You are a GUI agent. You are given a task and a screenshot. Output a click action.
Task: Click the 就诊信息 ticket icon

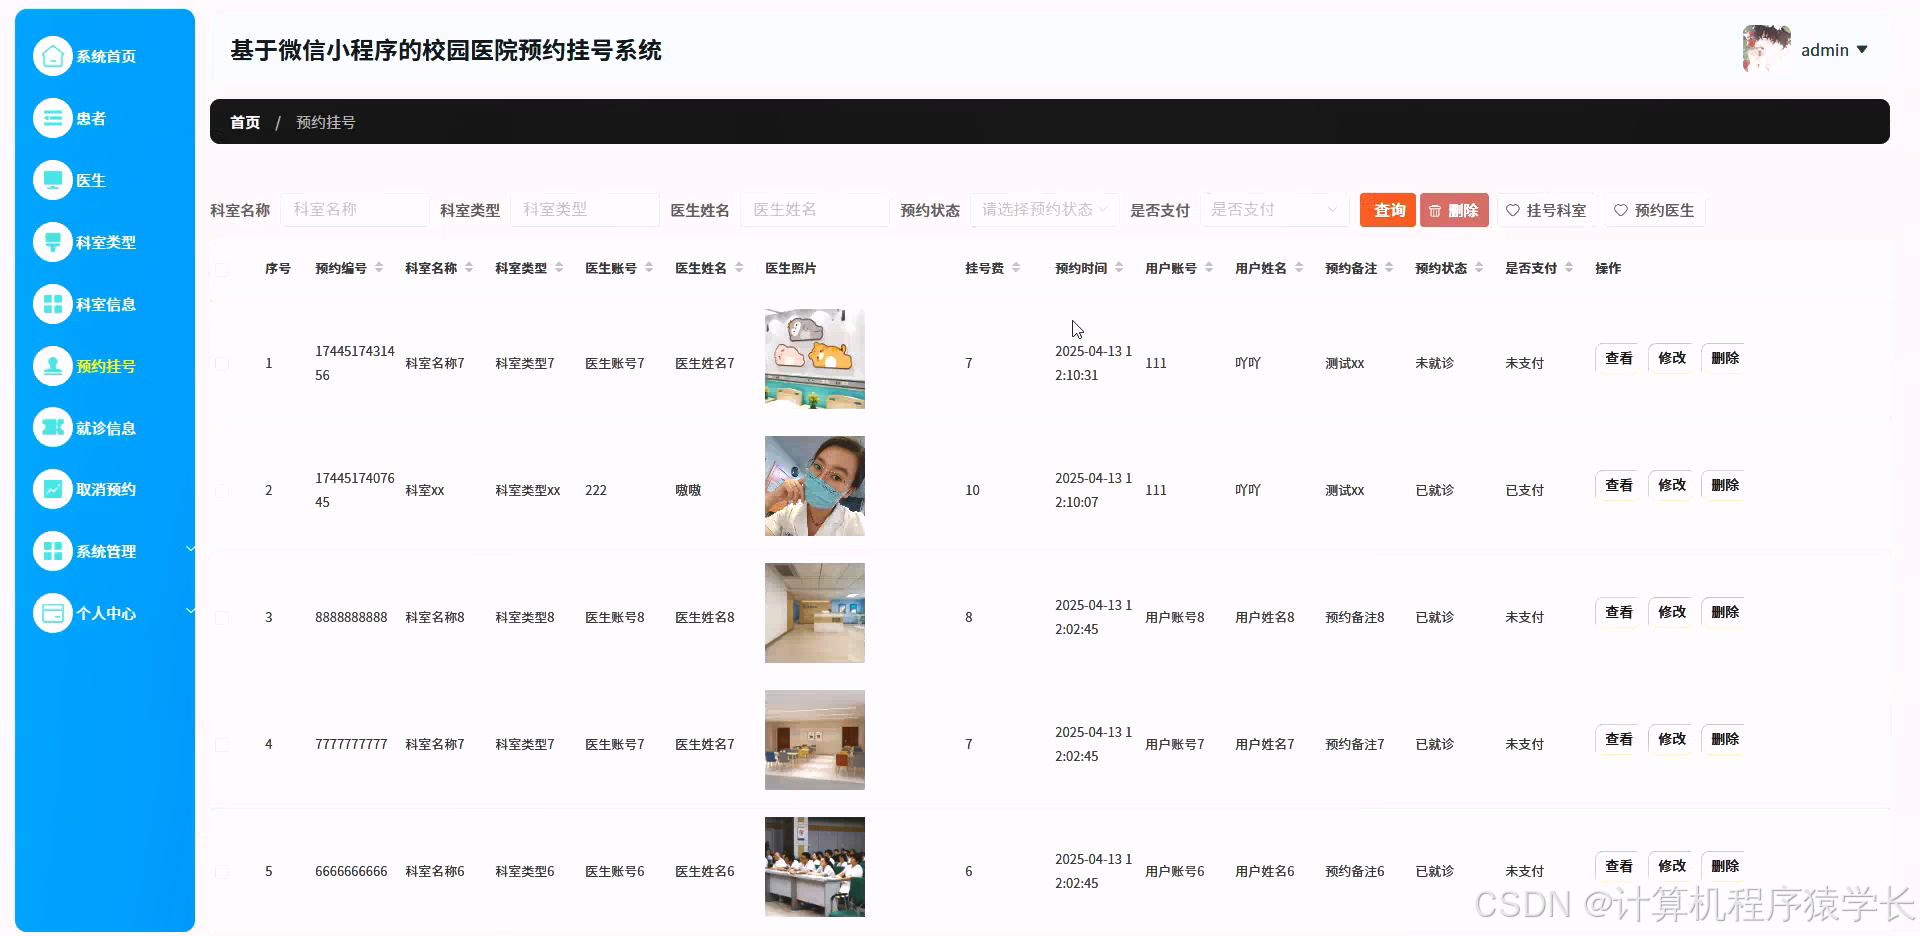click(53, 428)
